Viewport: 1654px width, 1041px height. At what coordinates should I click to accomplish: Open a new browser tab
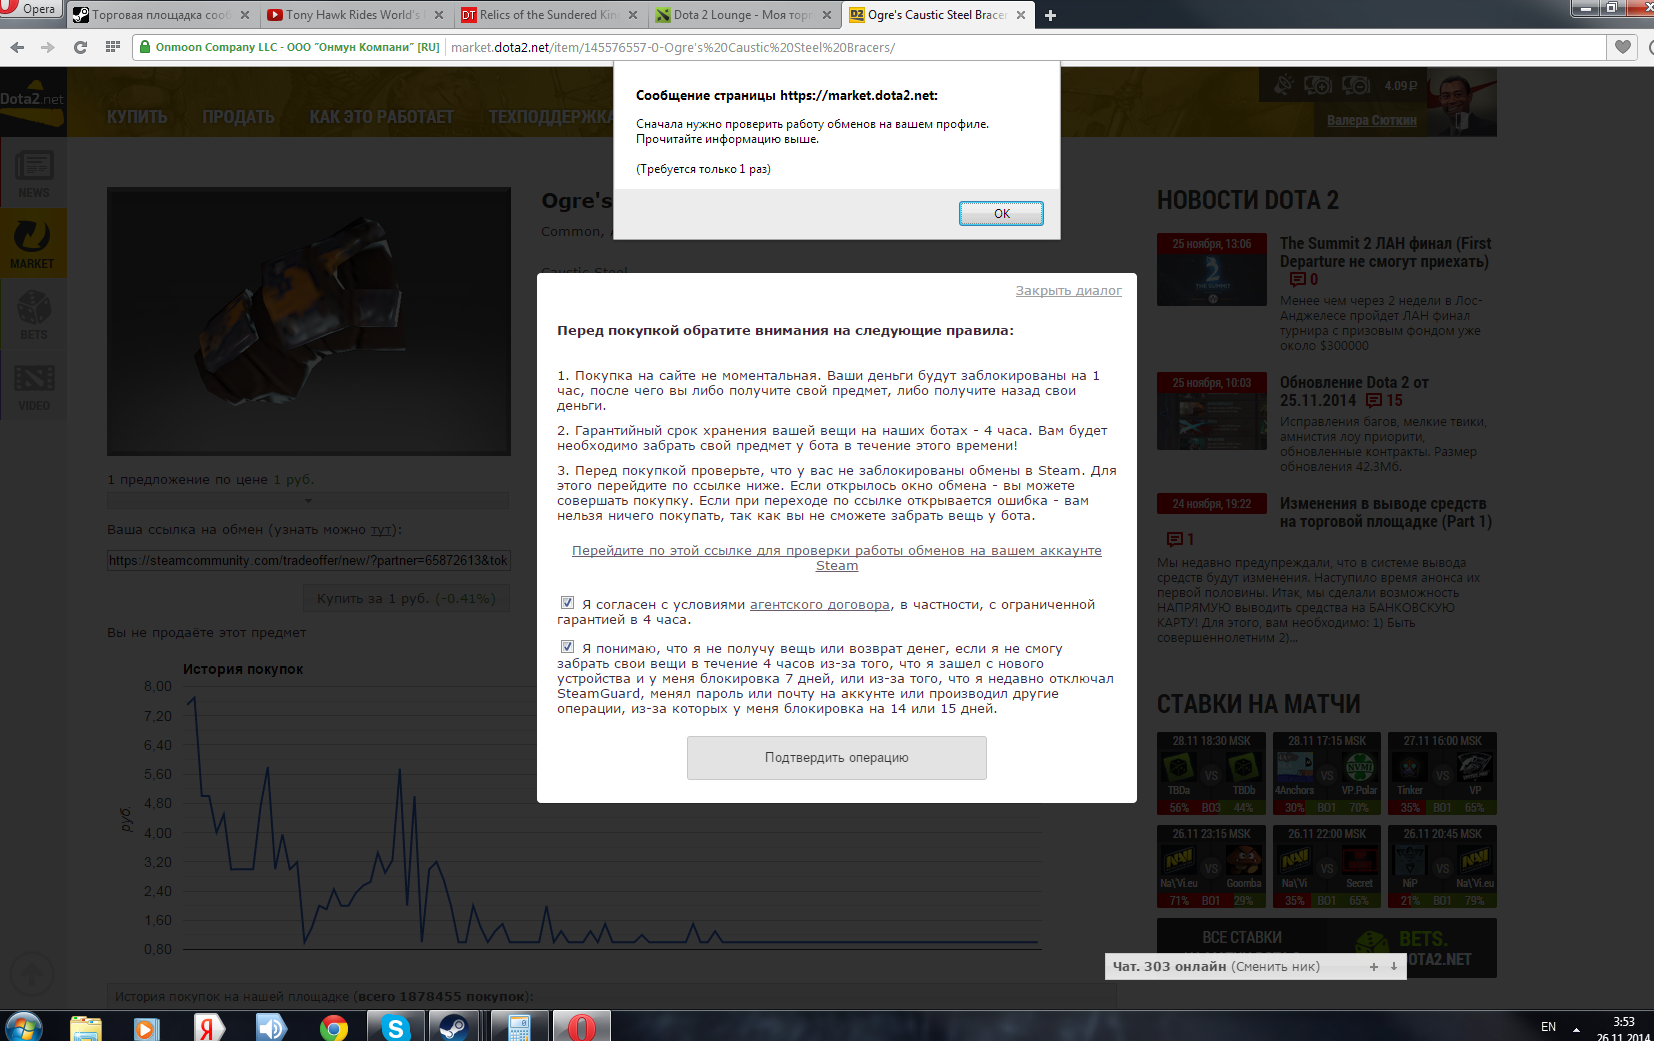1050,15
